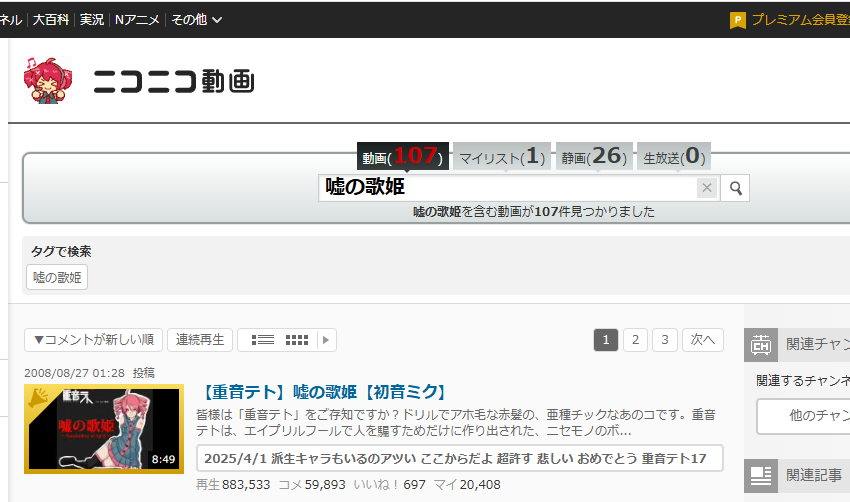Click the コメ 59,893 comment count
Viewport: 850px width, 502px height.
(312, 485)
